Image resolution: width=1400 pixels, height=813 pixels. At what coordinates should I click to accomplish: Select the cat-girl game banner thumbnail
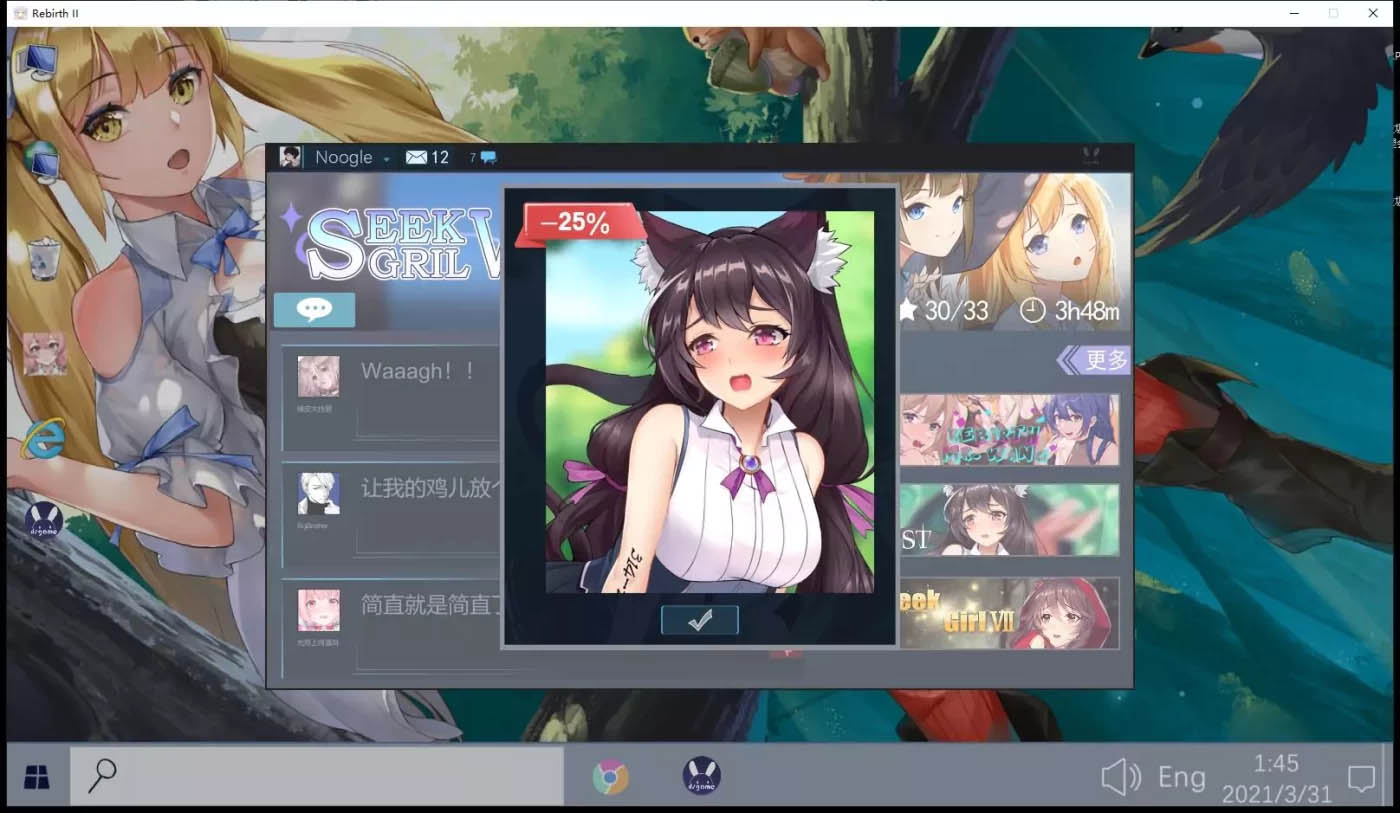click(x=1009, y=520)
